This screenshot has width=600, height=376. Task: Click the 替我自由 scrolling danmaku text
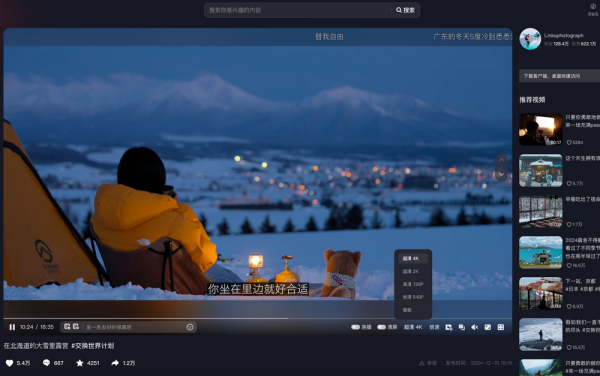tap(329, 37)
